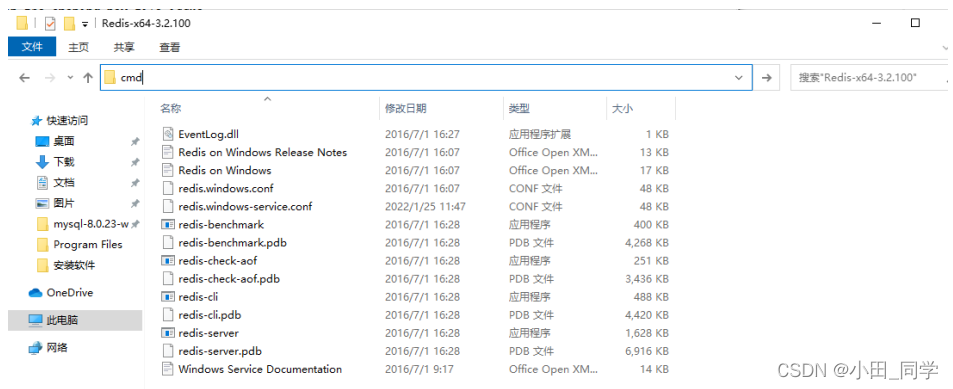Click the EventLog.dll file icon

pos(168,134)
